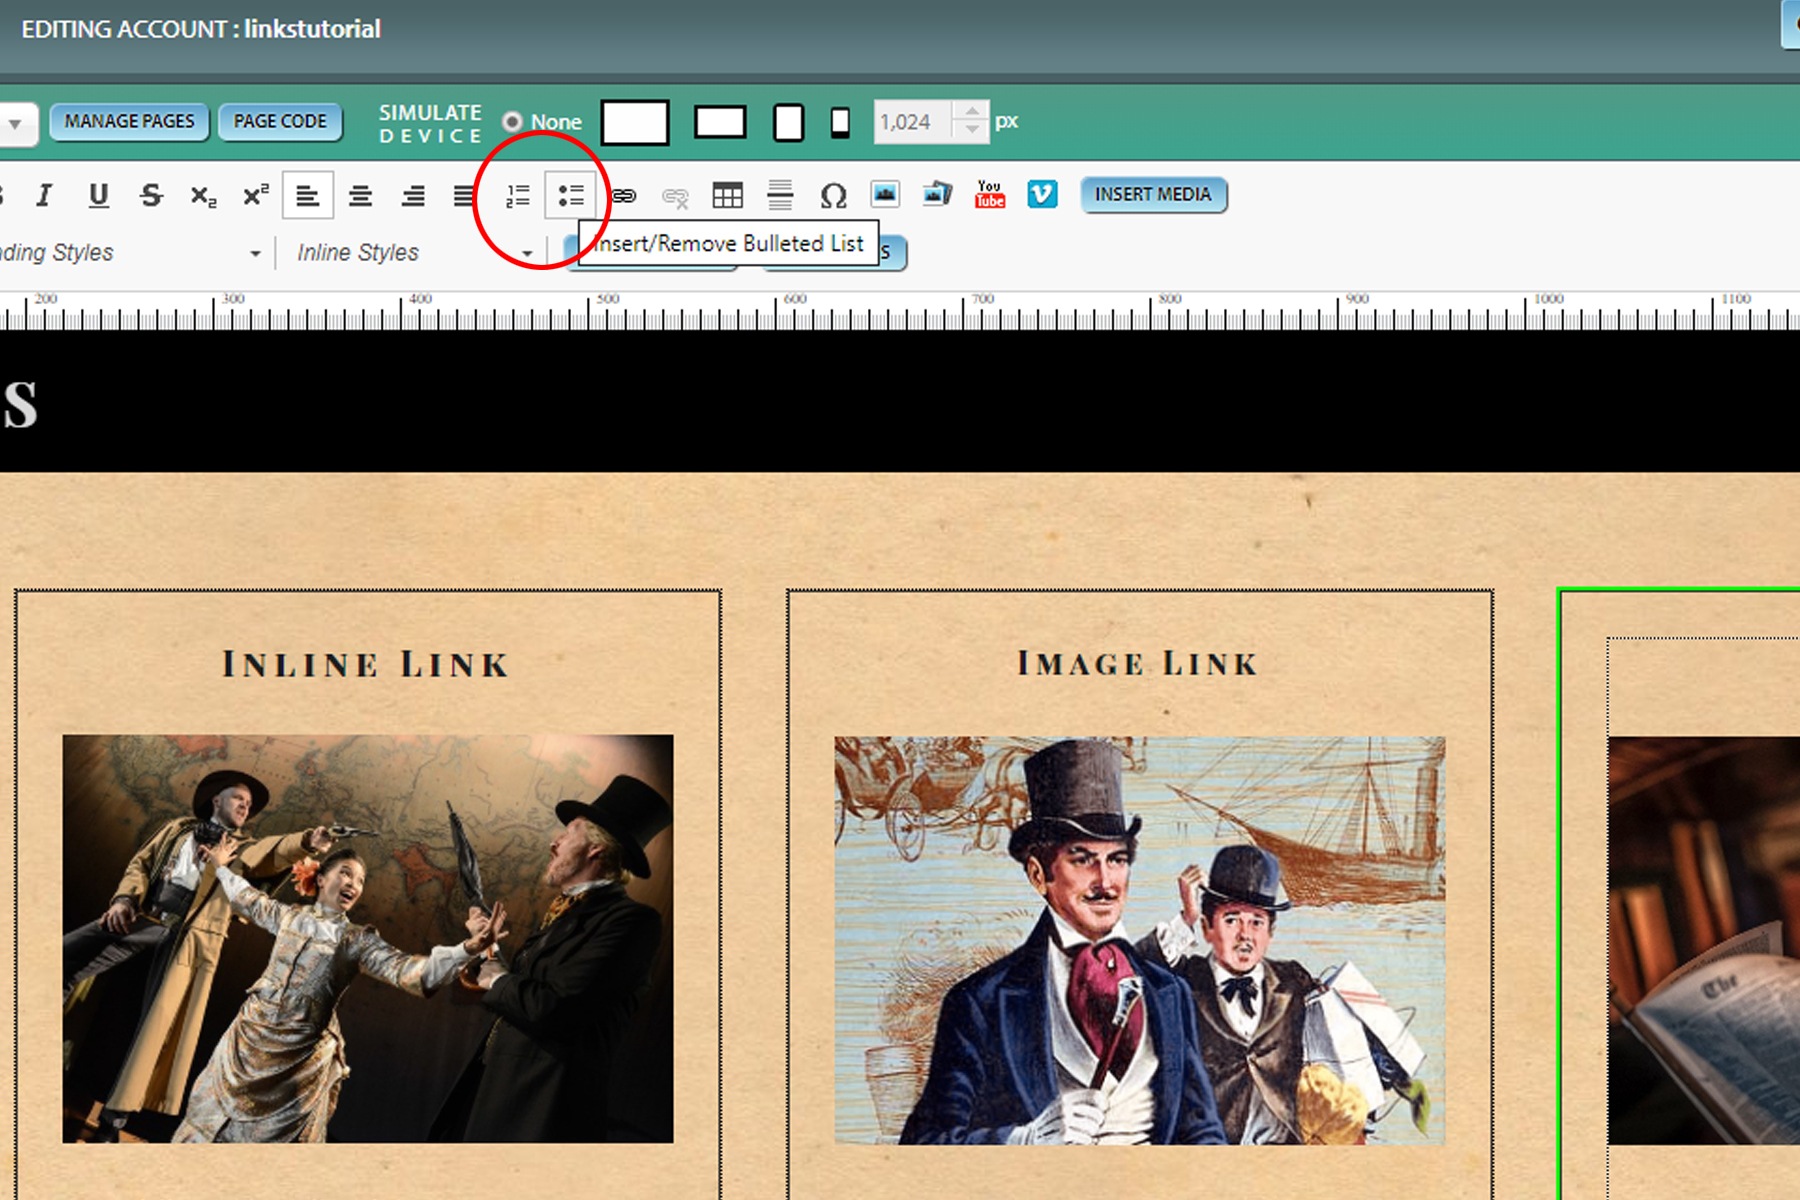Simulate the desktop monitor device size
The height and width of the screenshot is (1200, 1800).
(x=635, y=122)
